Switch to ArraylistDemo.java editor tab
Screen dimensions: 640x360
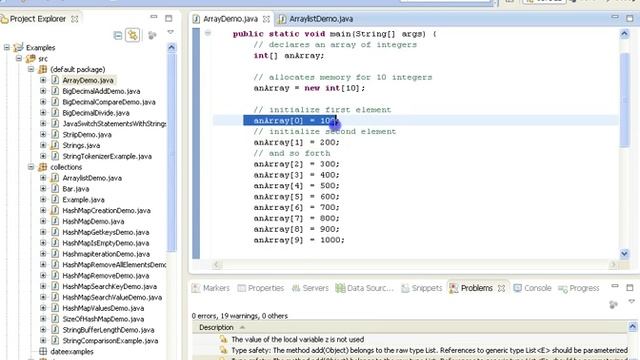(x=321, y=19)
